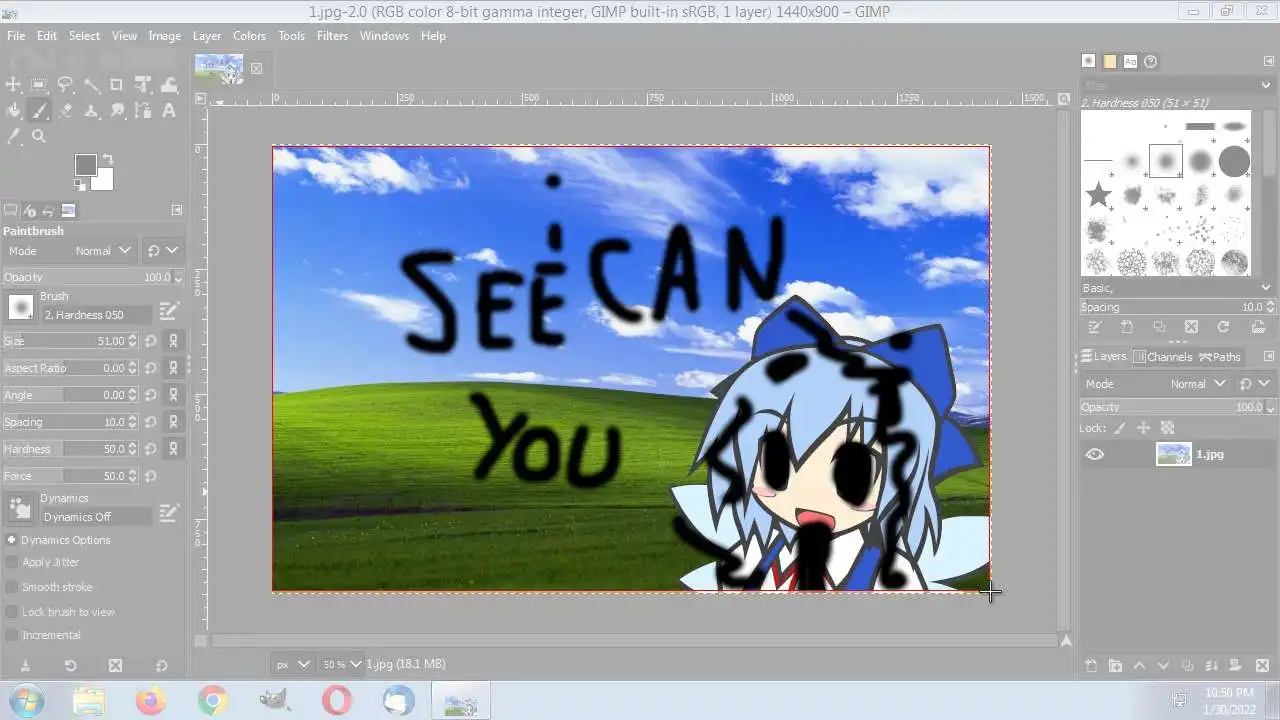This screenshot has height=720, width=1280.
Task: Select the Eraser tool
Action: pos(65,111)
